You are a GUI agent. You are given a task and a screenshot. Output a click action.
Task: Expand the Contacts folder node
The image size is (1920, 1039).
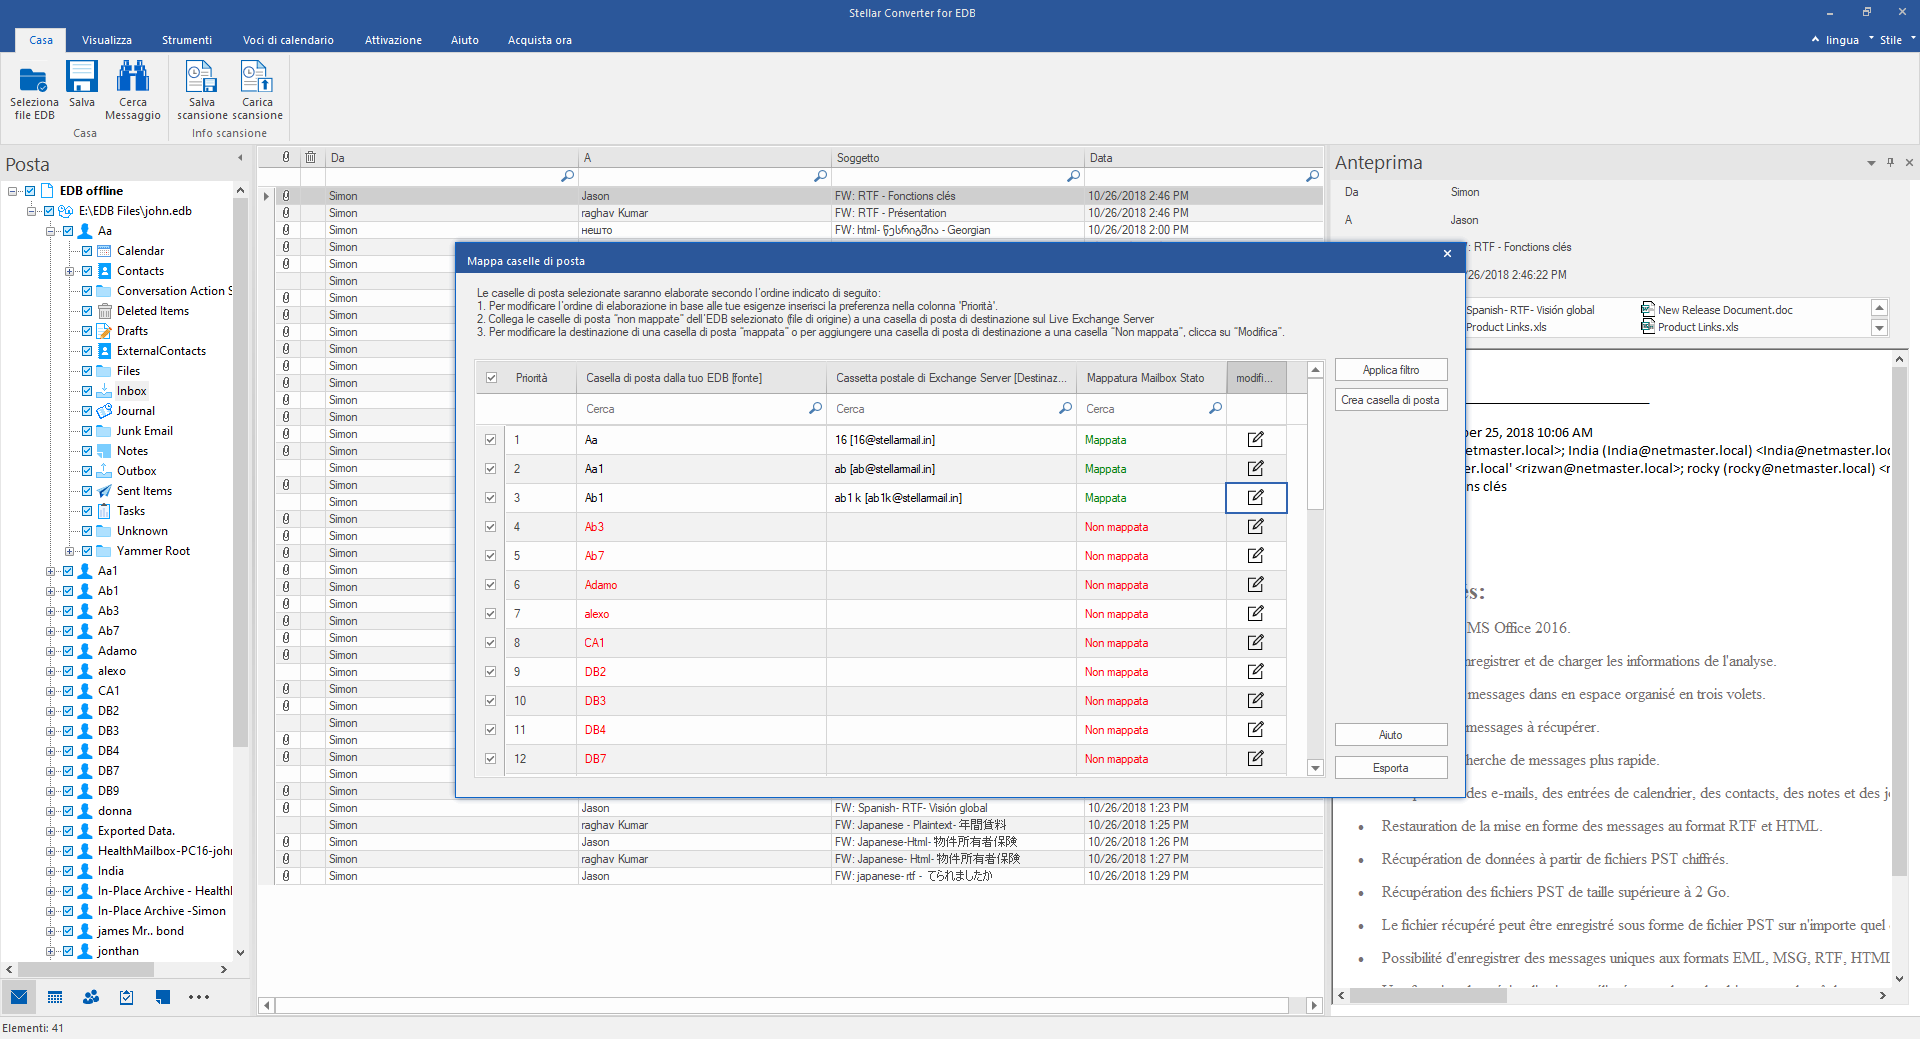click(69, 271)
